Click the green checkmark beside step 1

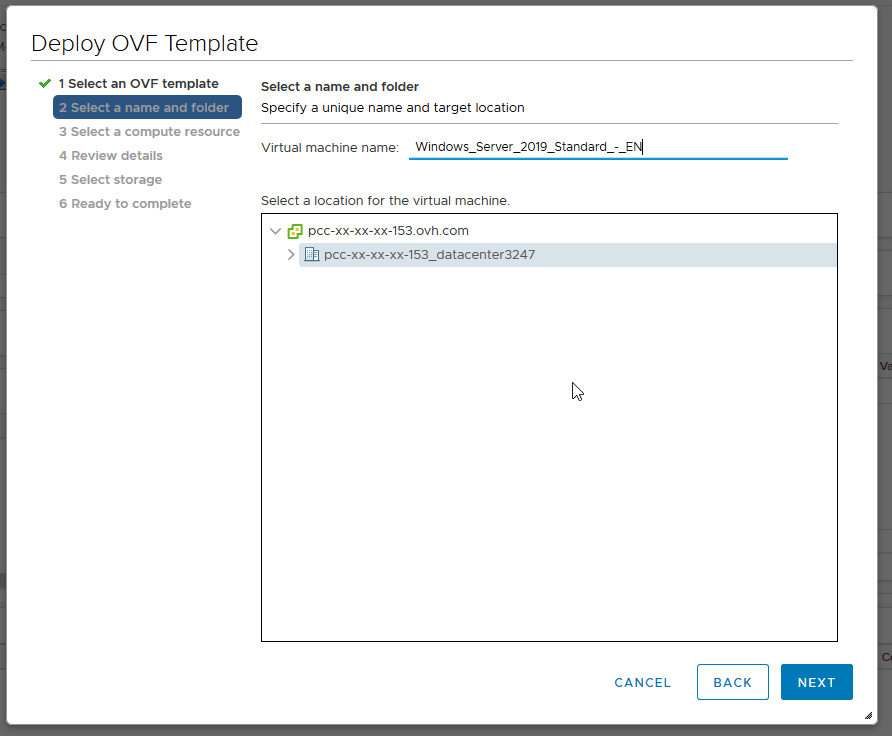click(45, 84)
